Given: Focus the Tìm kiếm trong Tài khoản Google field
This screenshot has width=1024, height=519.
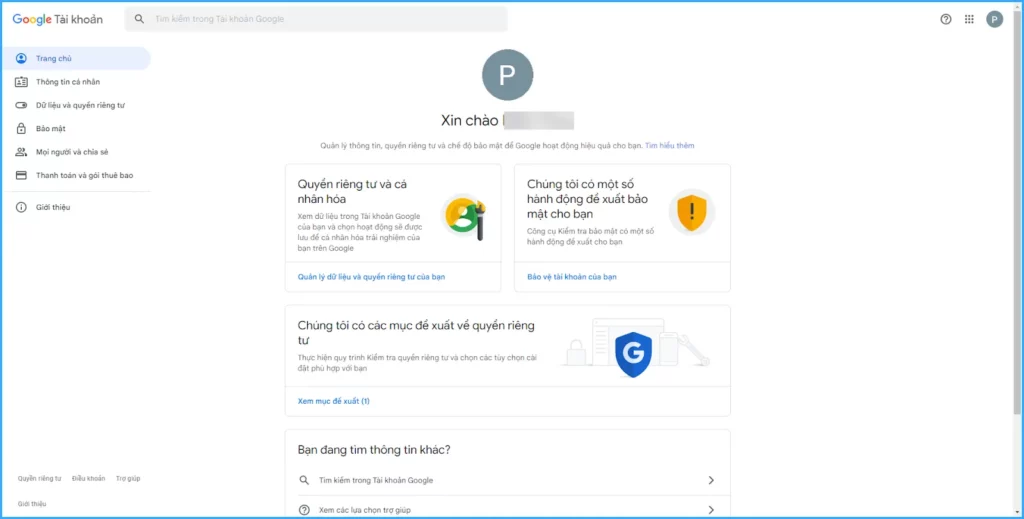Looking at the screenshot, I should point(316,19).
